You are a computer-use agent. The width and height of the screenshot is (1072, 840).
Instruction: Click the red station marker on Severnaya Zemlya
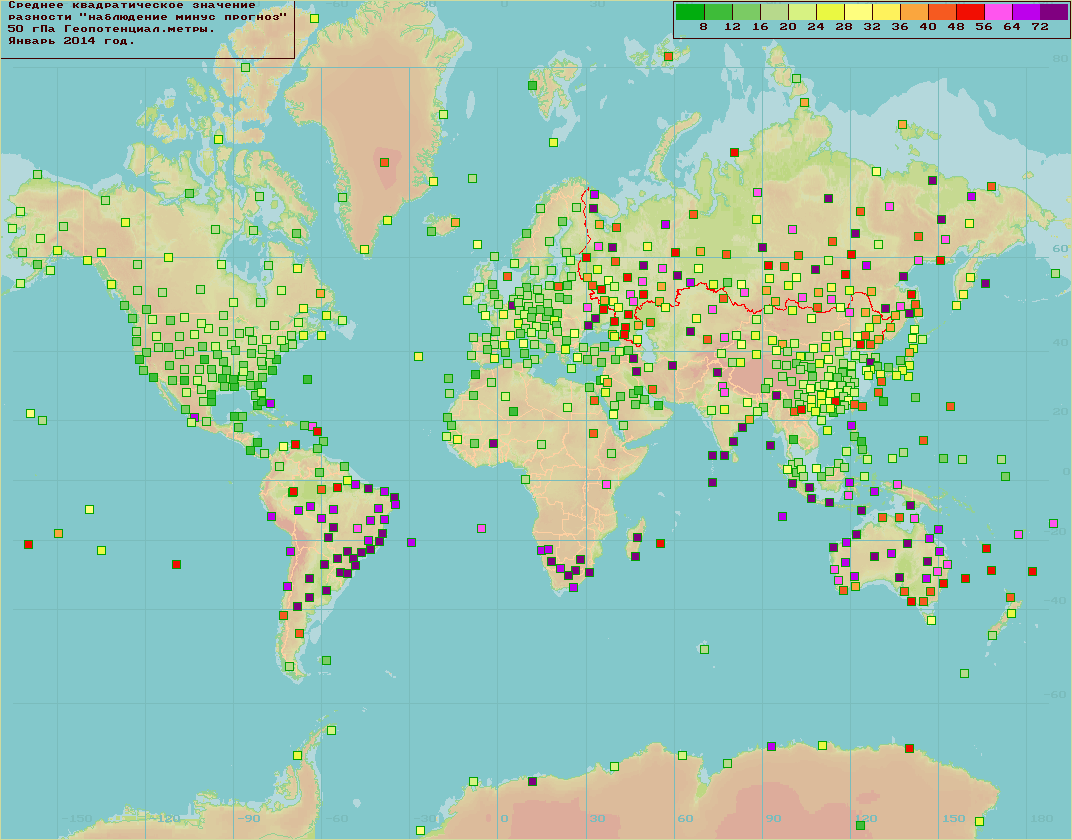pyautogui.click(x=734, y=152)
